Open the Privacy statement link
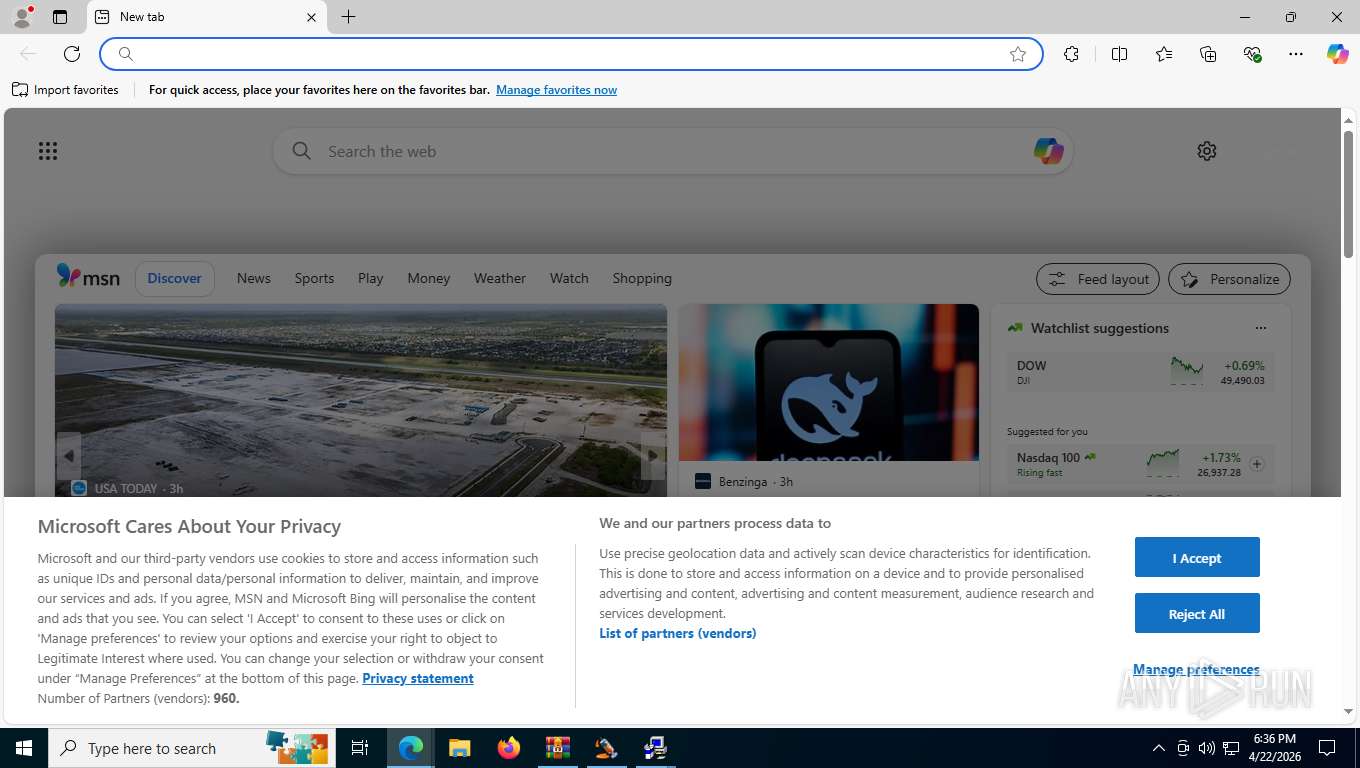This screenshot has height=768, width=1360. click(x=418, y=678)
